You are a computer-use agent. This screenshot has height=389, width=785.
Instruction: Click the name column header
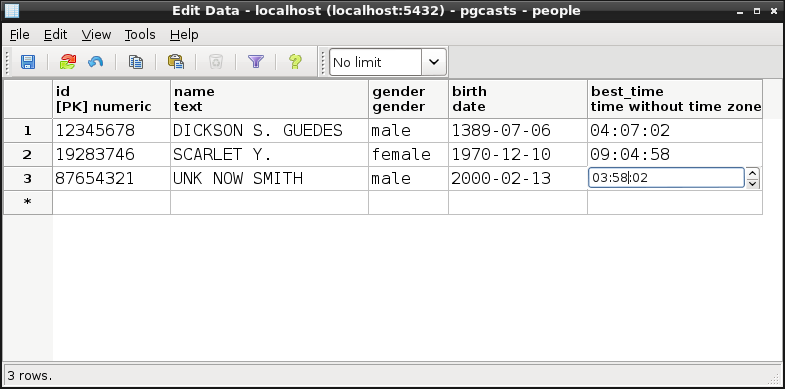269,99
